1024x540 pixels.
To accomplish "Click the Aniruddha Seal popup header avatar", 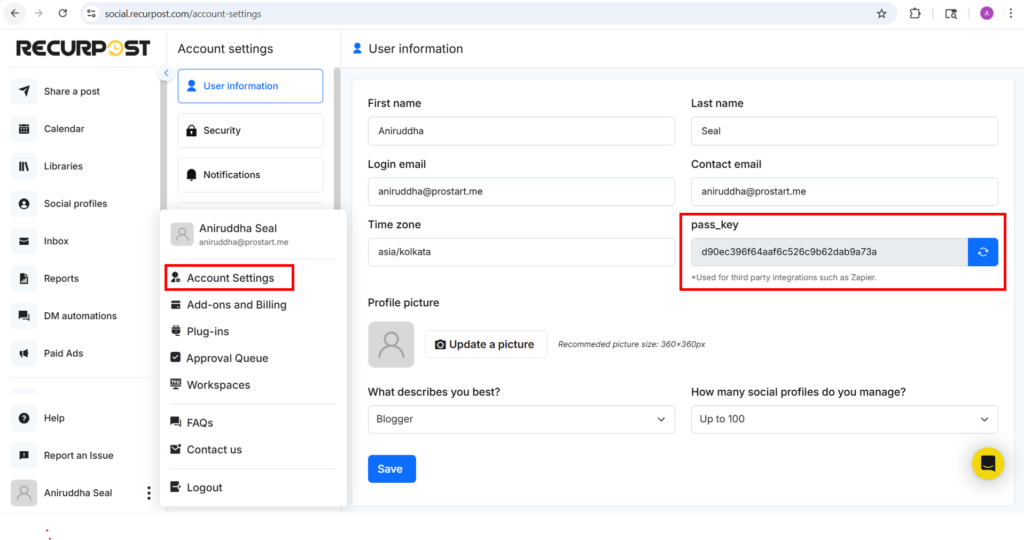I will (182, 234).
